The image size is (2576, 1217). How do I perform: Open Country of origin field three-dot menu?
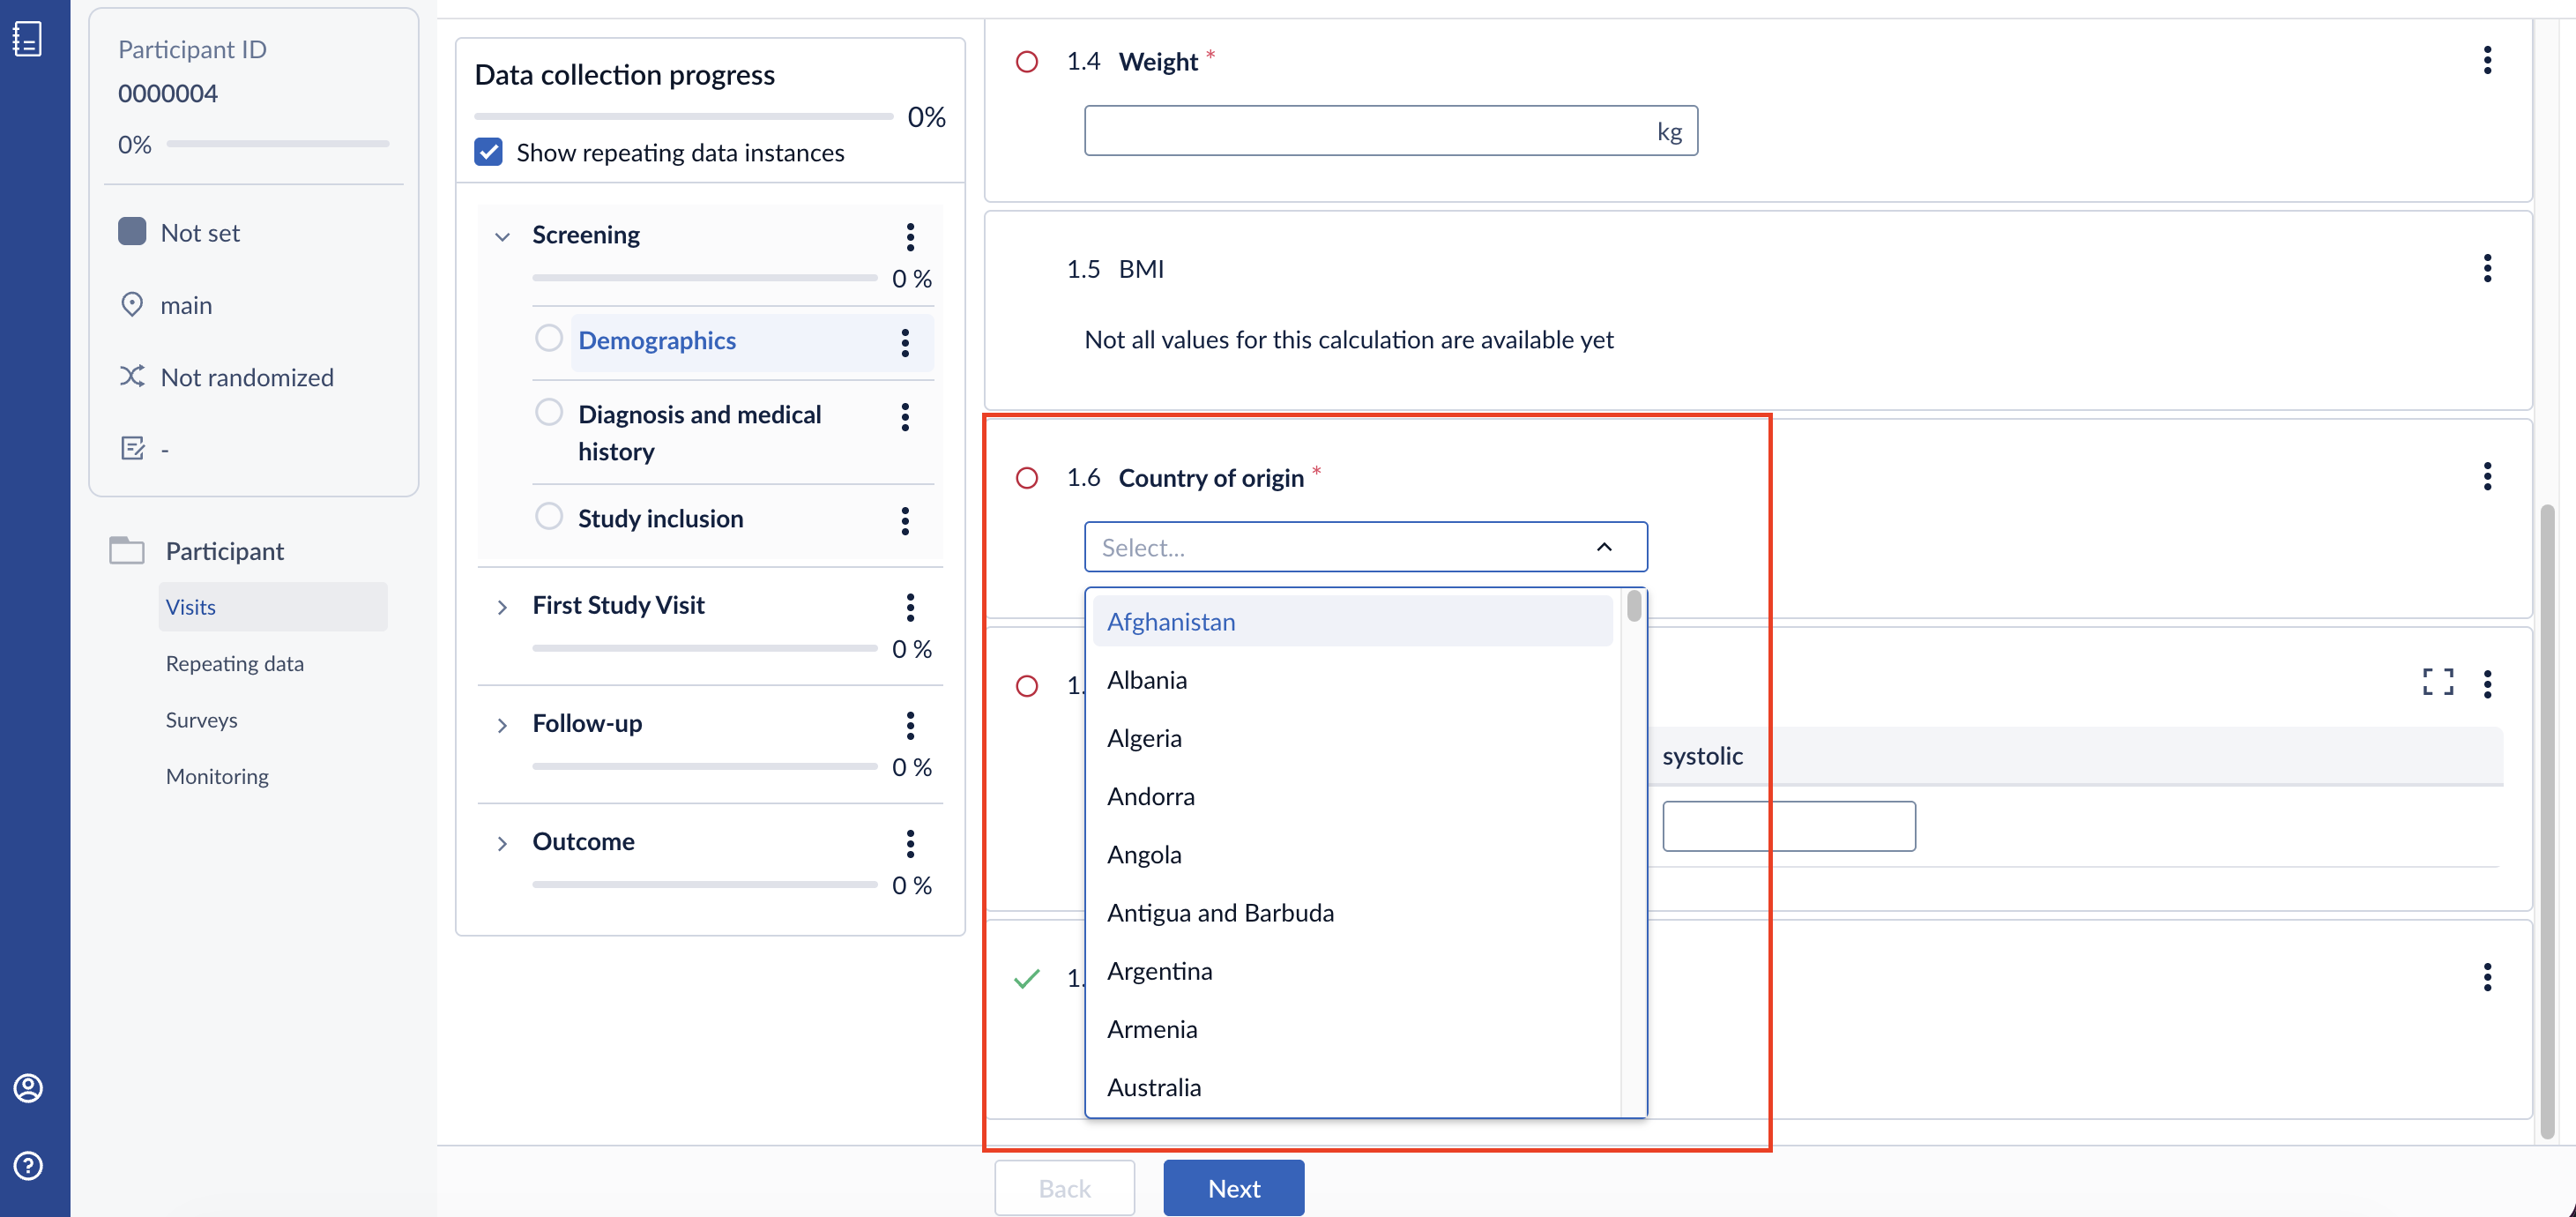tap(2487, 476)
